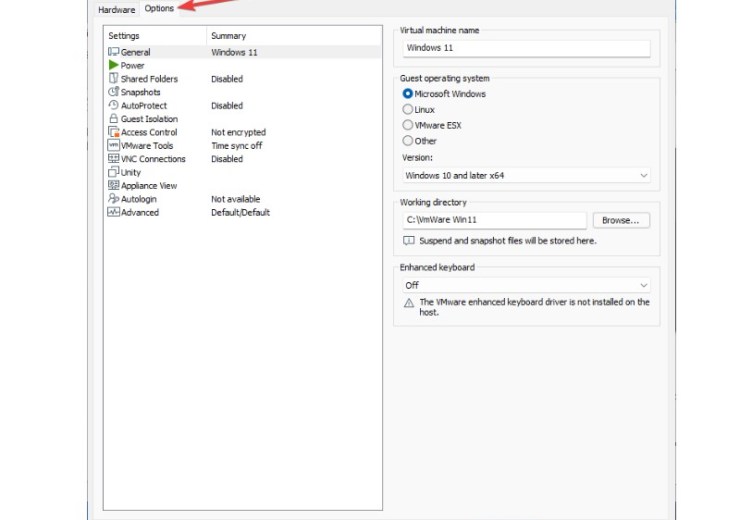Click the 'Default/Default' summary text
Screen dimensions: 740x520
(x=240, y=212)
